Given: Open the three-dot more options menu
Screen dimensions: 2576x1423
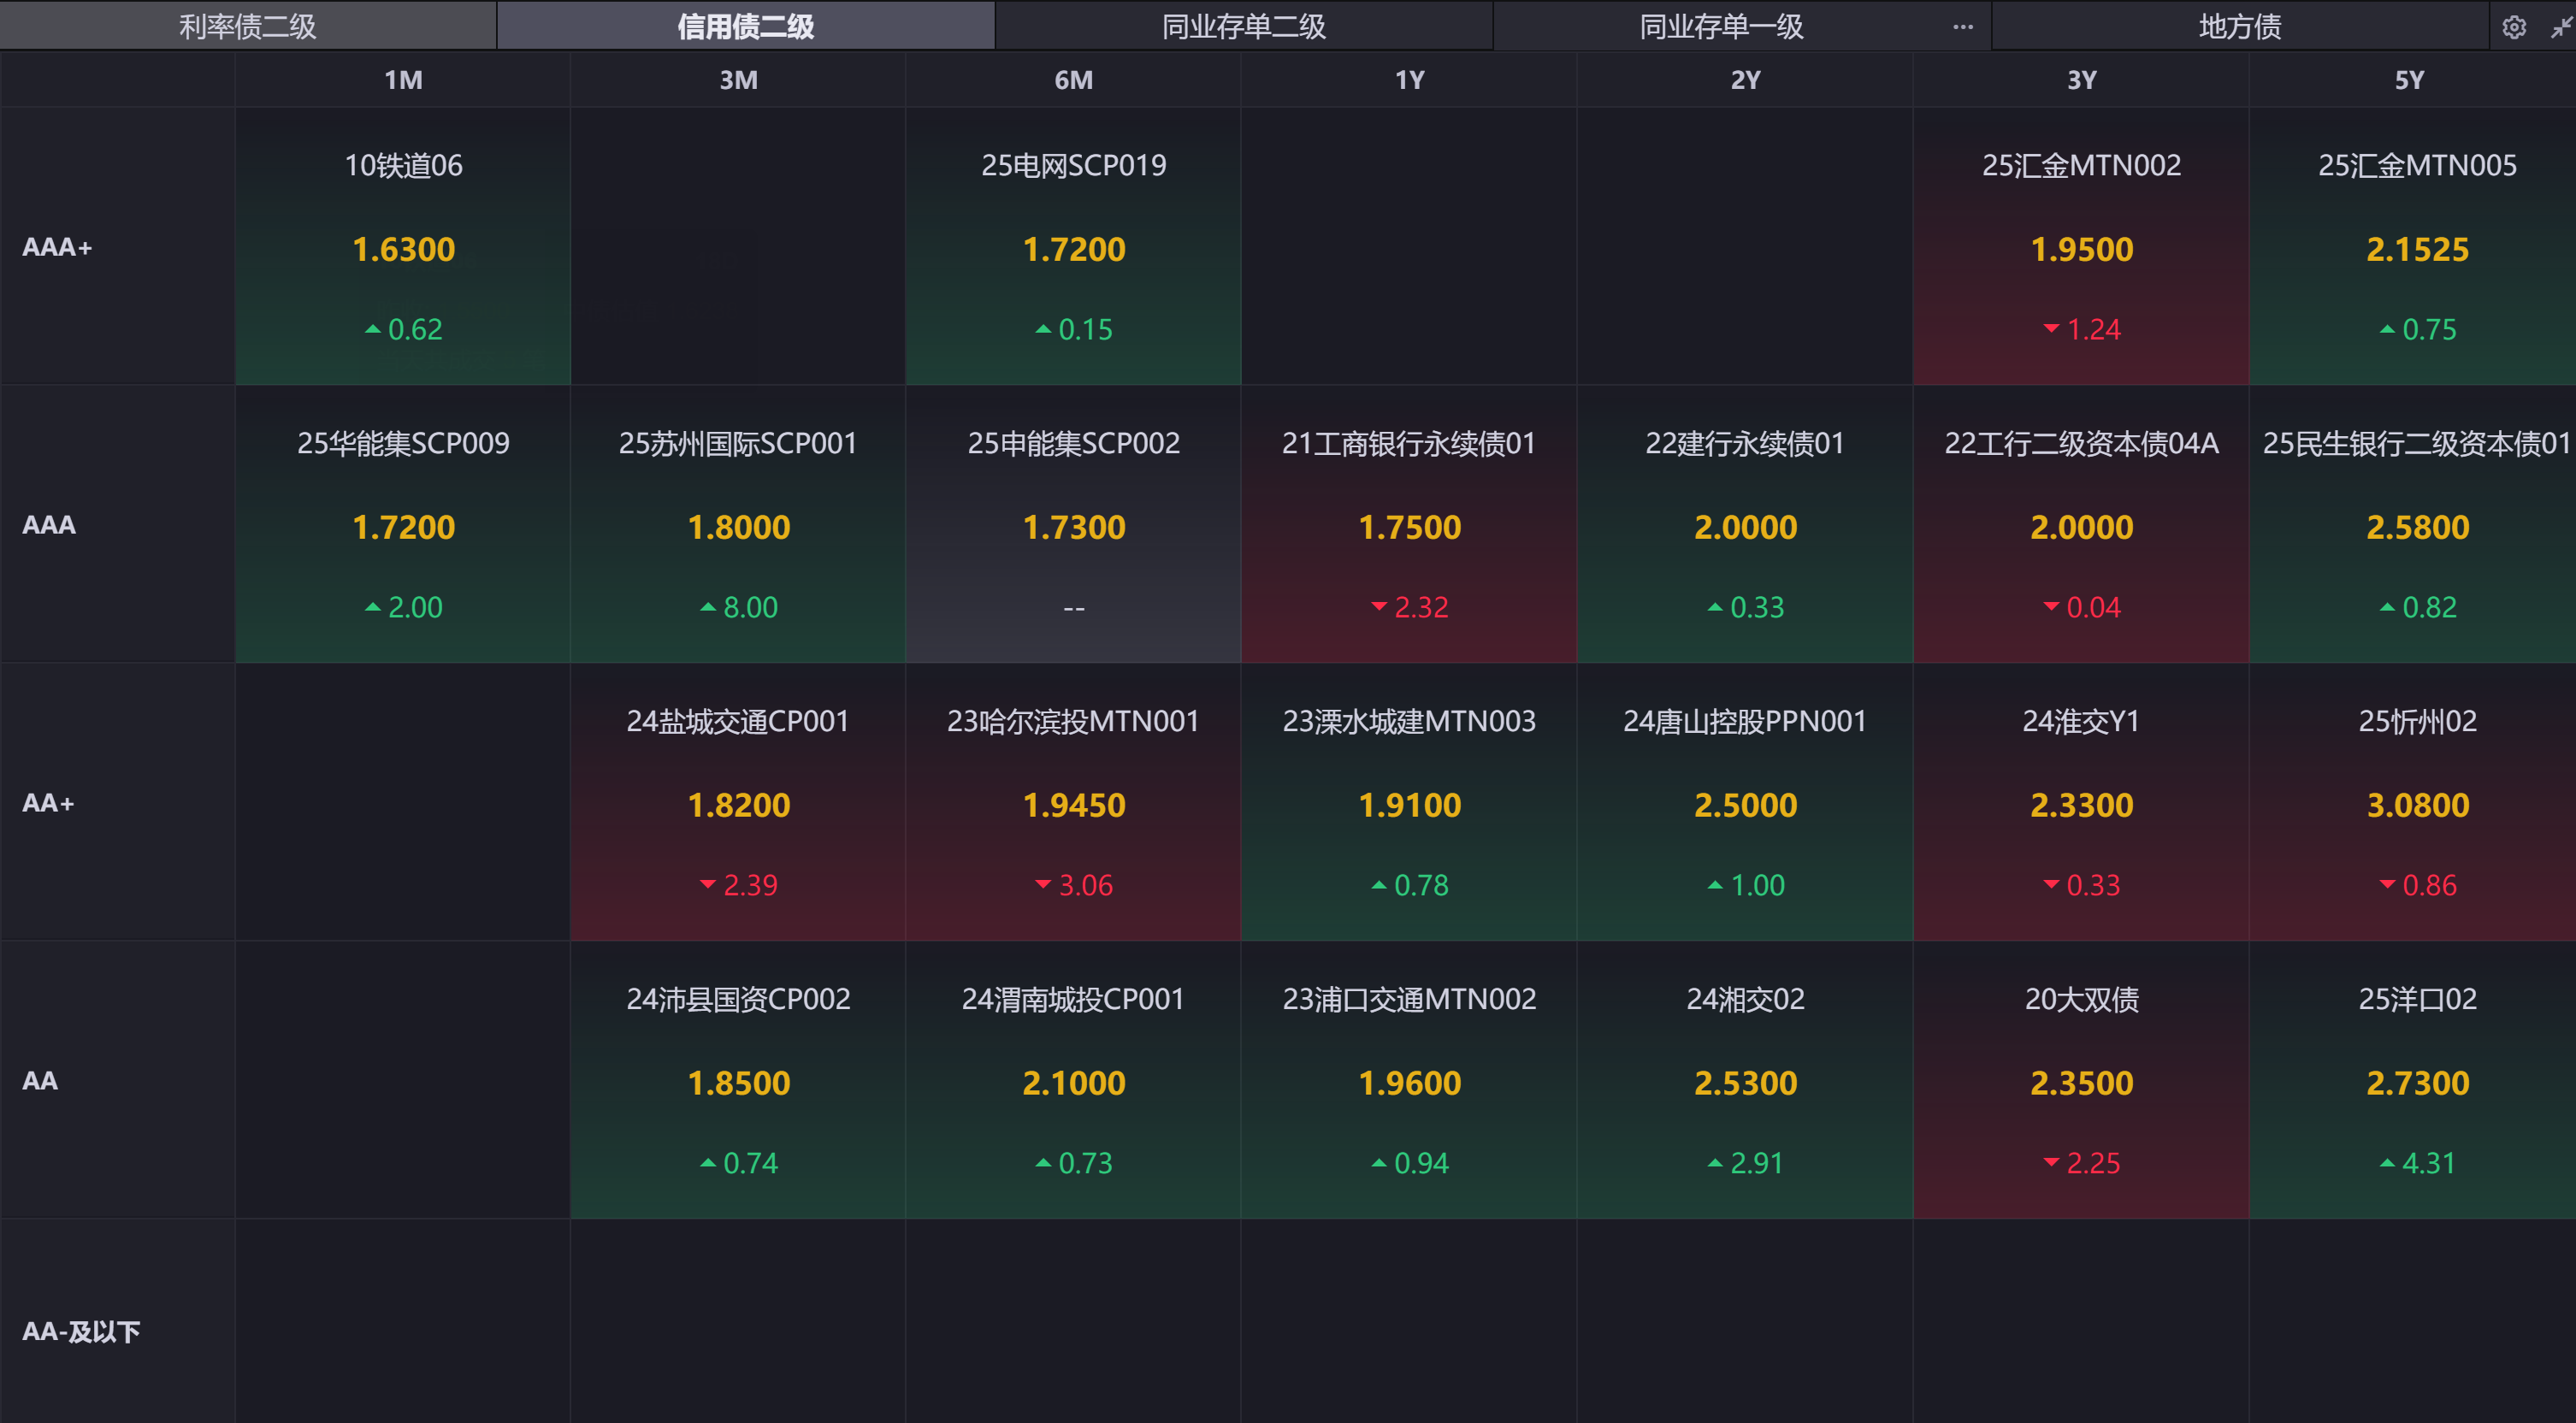Looking at the screenshot, I should click(1962, 27).
